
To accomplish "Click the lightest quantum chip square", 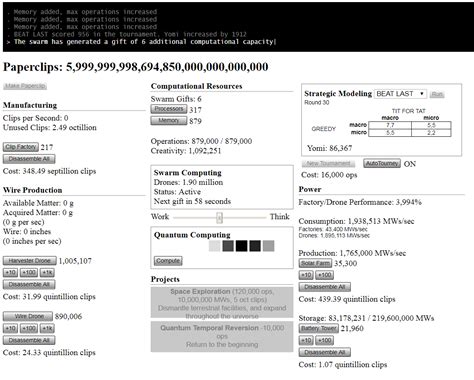I will click(x=215, y=246).
